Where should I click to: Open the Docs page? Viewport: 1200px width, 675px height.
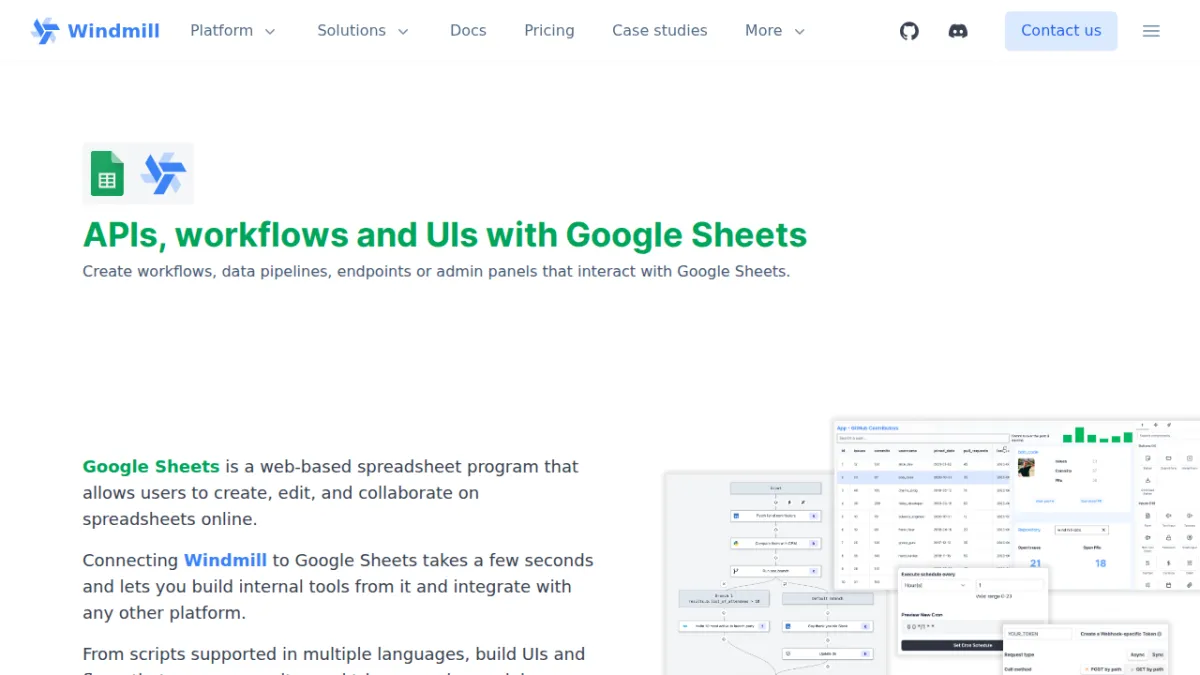[x=468, y=31]
